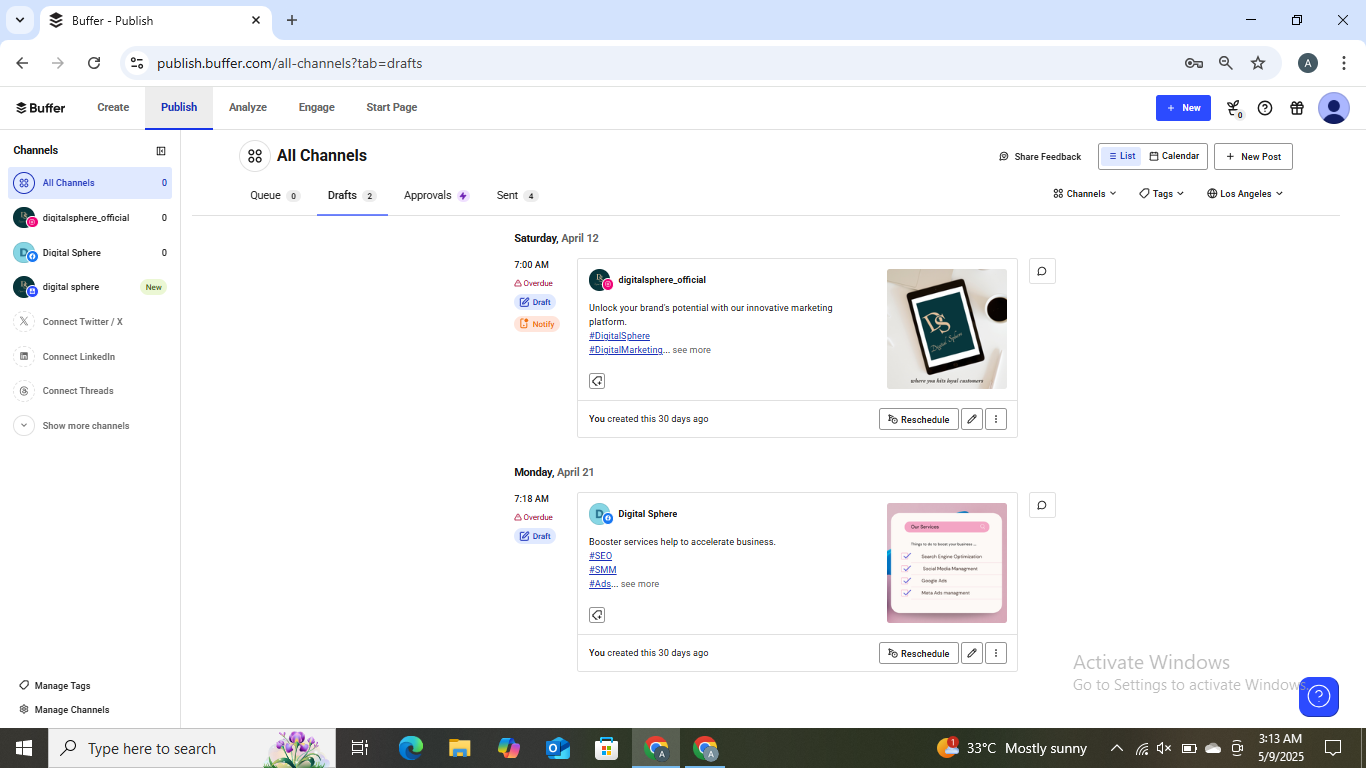Switch to the Approvals tab

[436, 196]
